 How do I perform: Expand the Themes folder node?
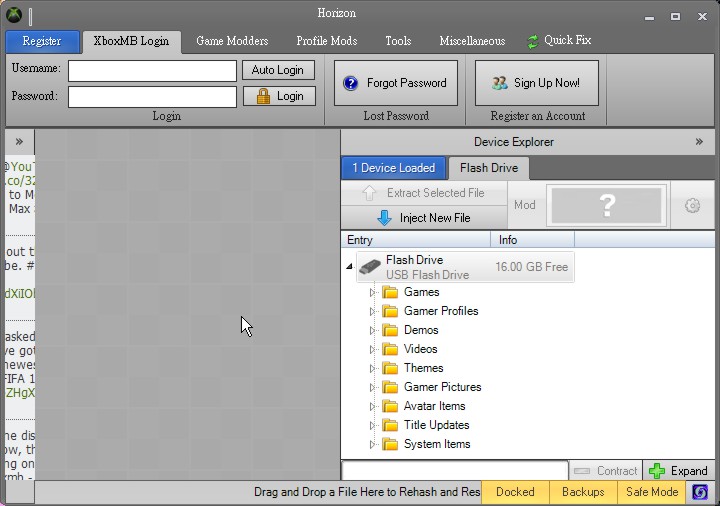pyautogui.click(x=372, y=368)
